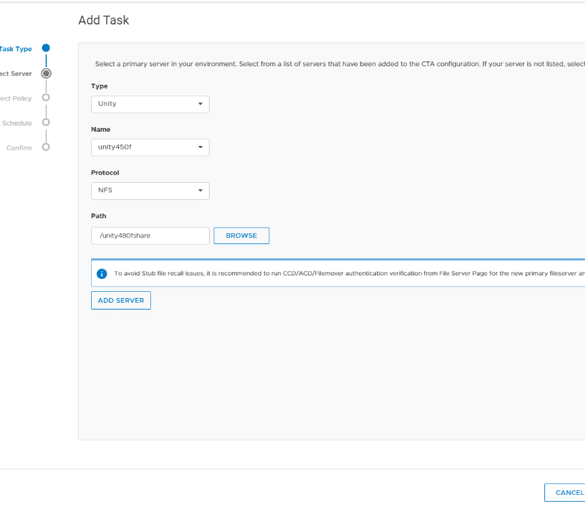This screenshot has height=506, width=585.
Task: Click the blue info icon in notice
Action: (102, 274)
